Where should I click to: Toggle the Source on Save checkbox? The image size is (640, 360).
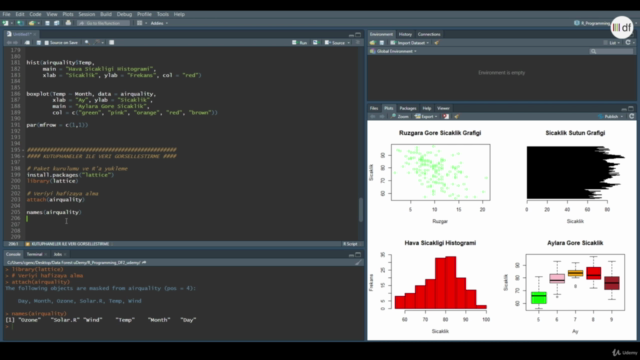pyautogui.click(x=47, y=42)
